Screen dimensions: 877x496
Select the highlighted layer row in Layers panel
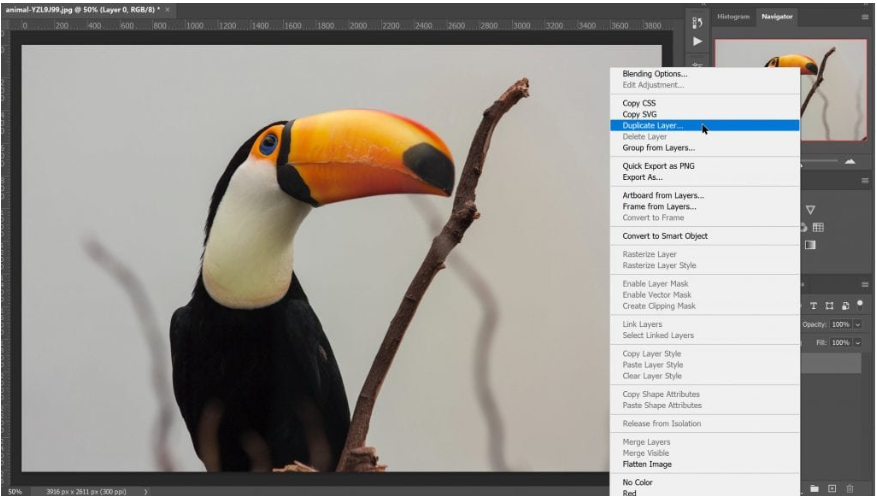(831, 363)
